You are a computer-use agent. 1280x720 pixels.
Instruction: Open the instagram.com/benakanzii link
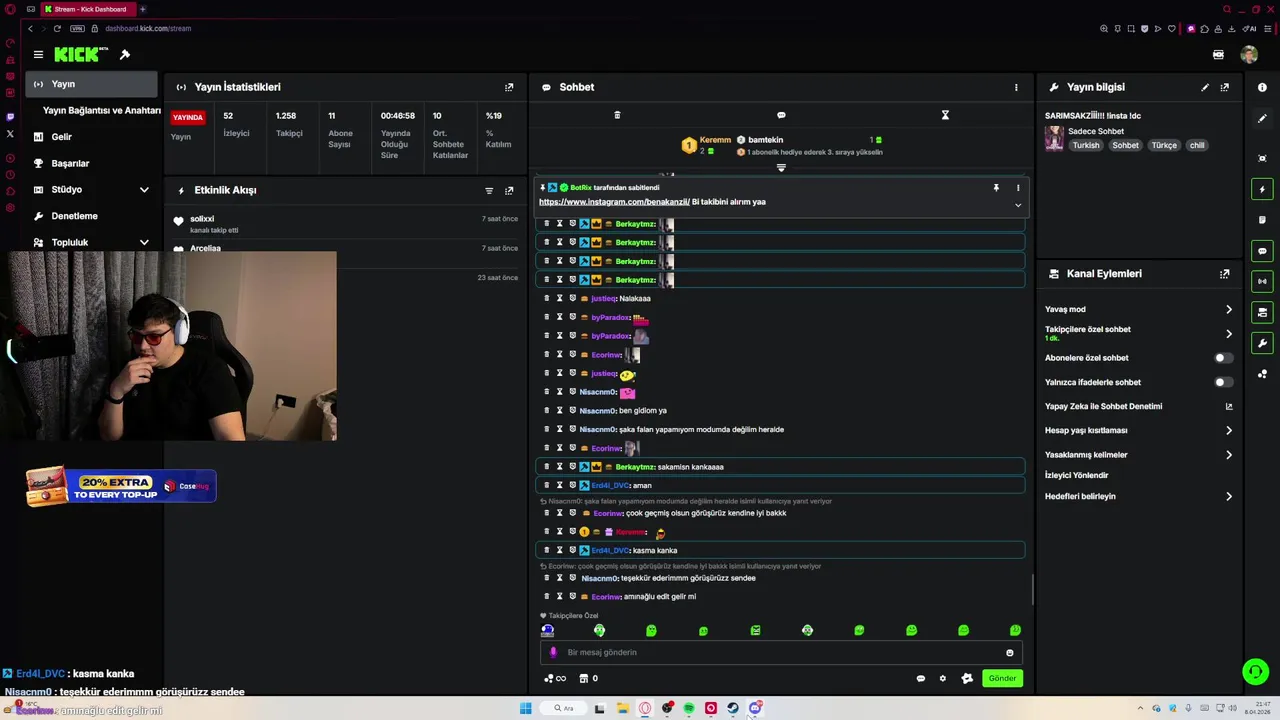pos(614,202)
